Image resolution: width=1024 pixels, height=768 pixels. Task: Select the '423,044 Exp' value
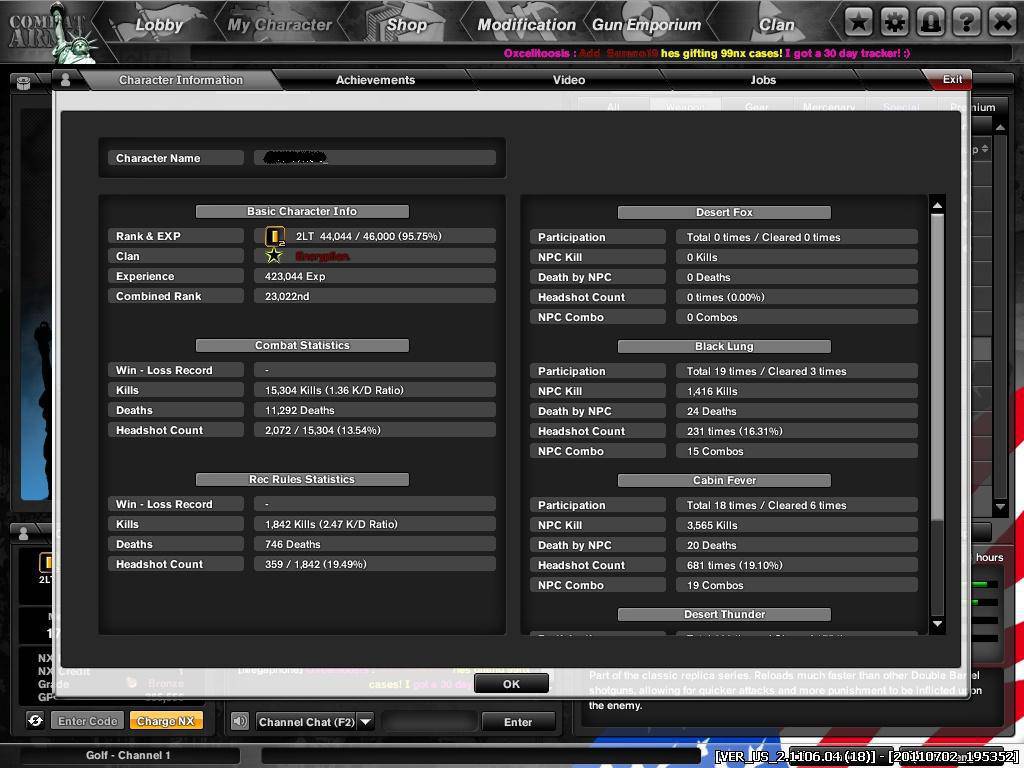(295, 276)
